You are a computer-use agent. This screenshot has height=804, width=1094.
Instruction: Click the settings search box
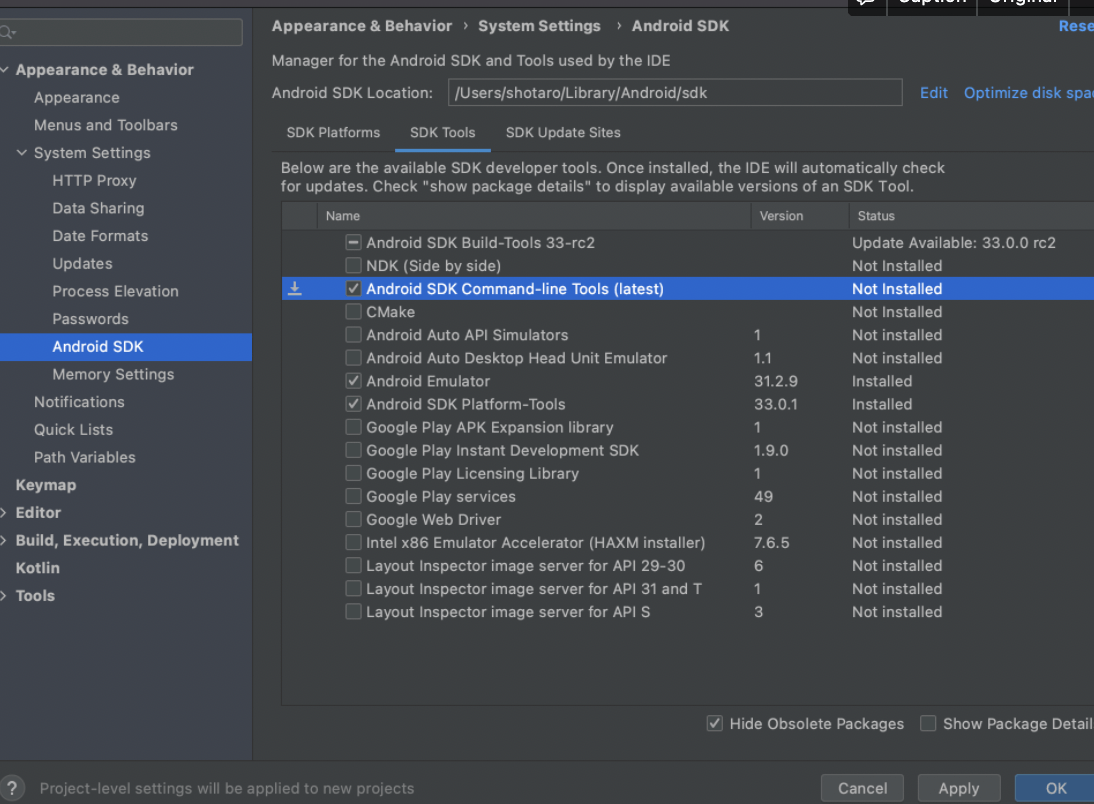point(121,32)
